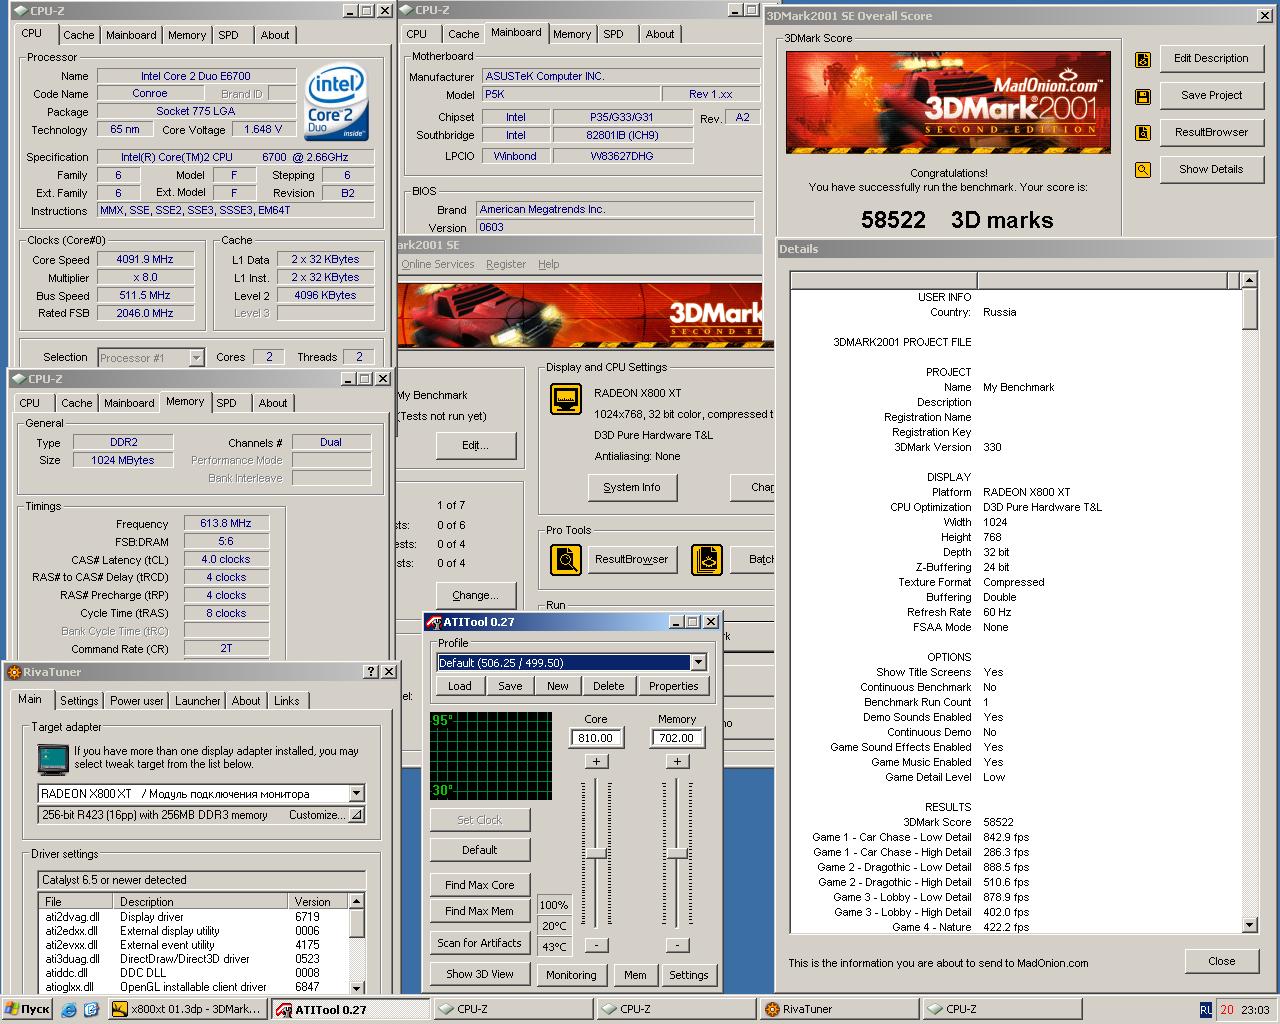
Task: Select the Power user tab in RivaTuner
Action: [137, 701]
